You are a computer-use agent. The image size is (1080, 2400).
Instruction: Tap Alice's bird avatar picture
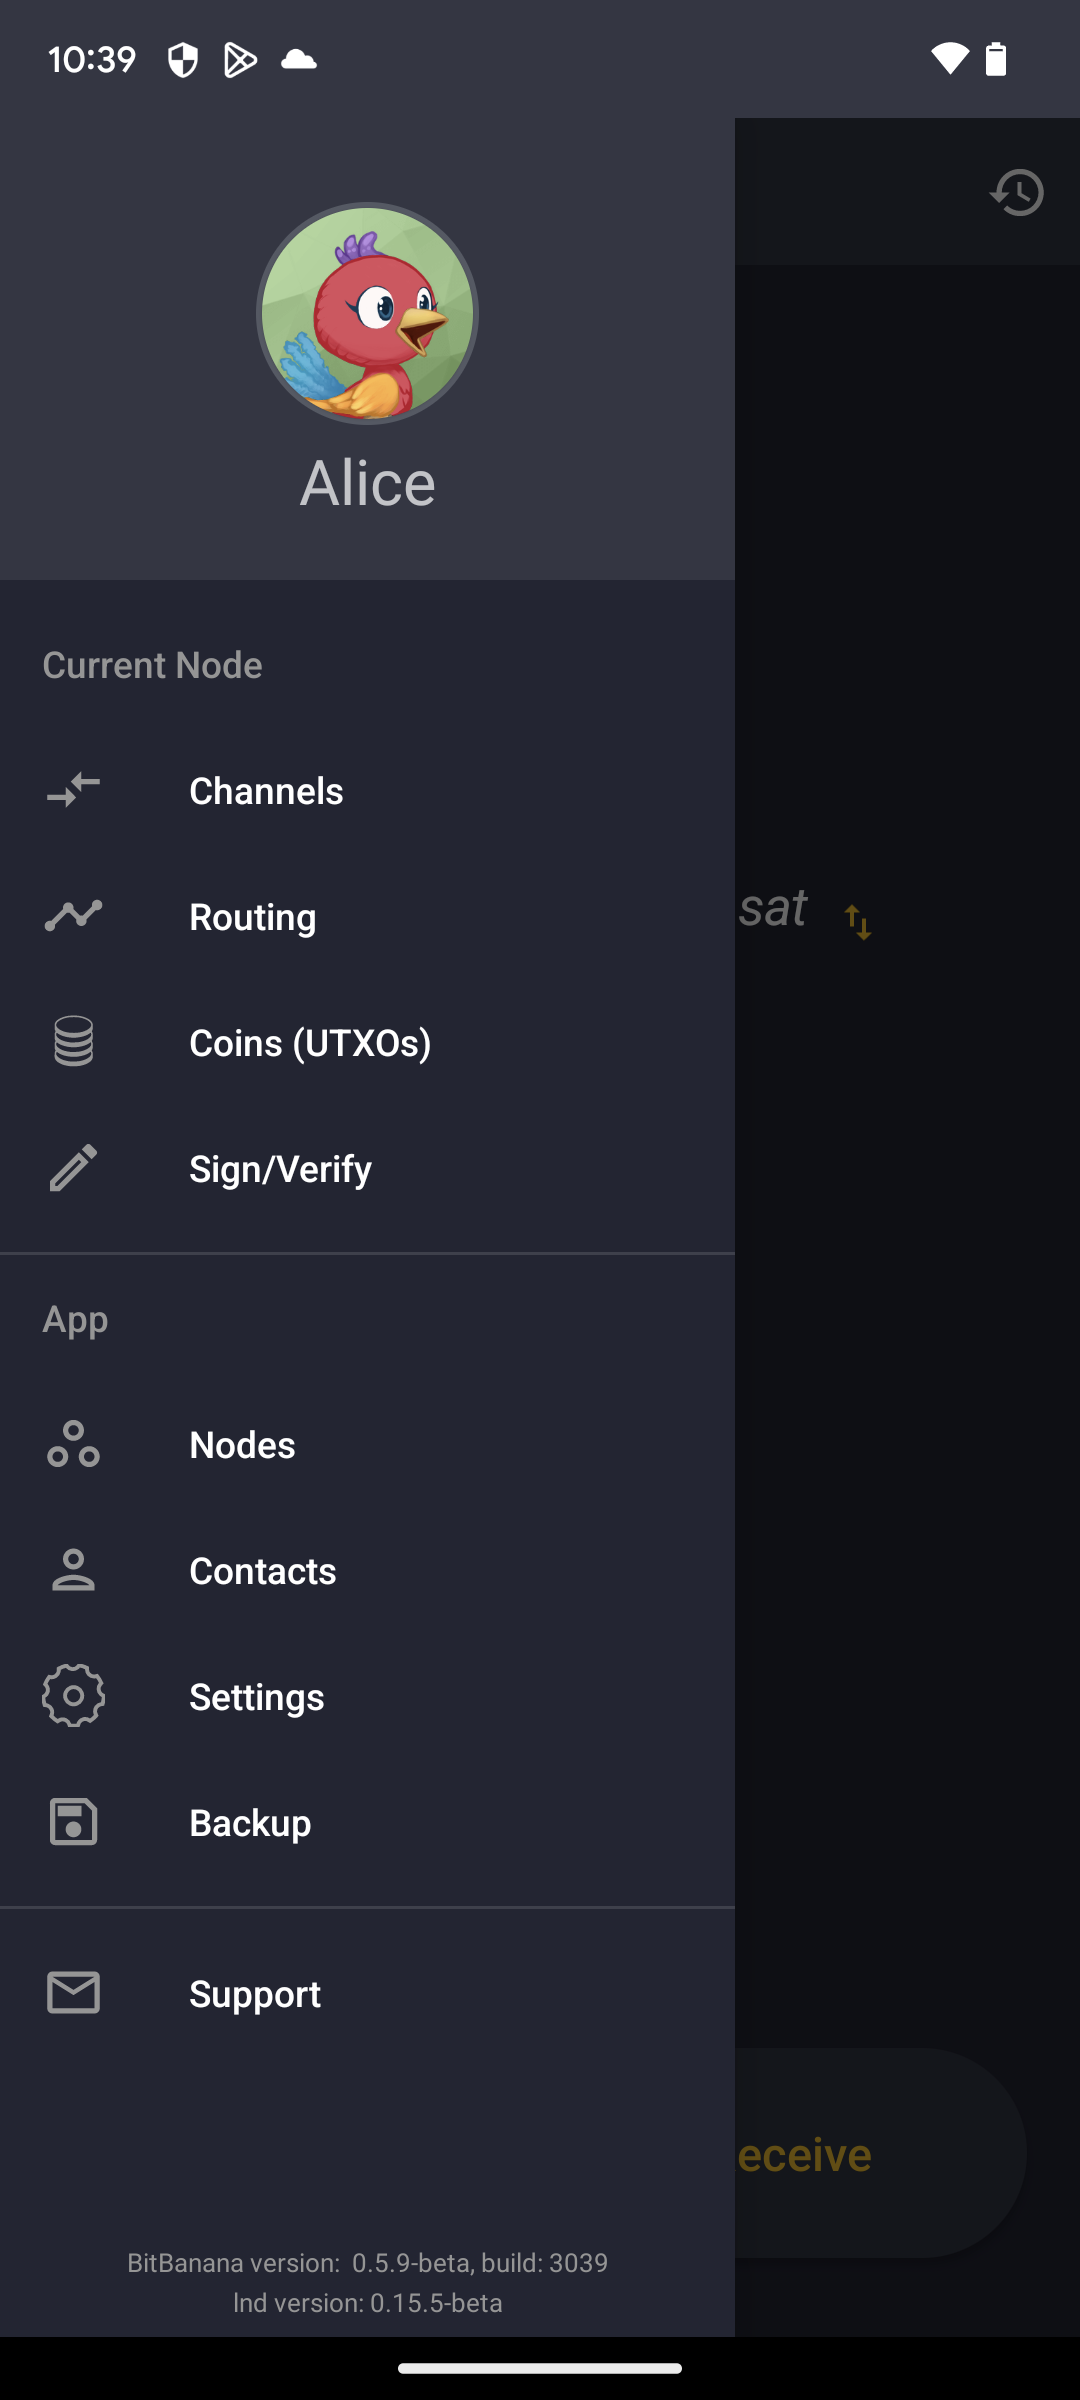367,314
